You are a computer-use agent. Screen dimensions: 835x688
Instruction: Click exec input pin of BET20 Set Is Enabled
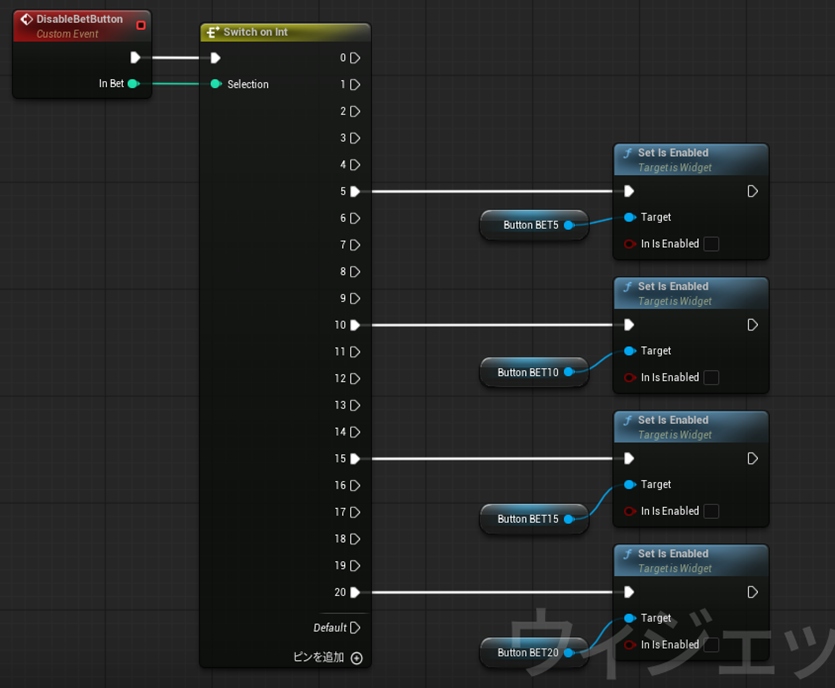[629, 592]
